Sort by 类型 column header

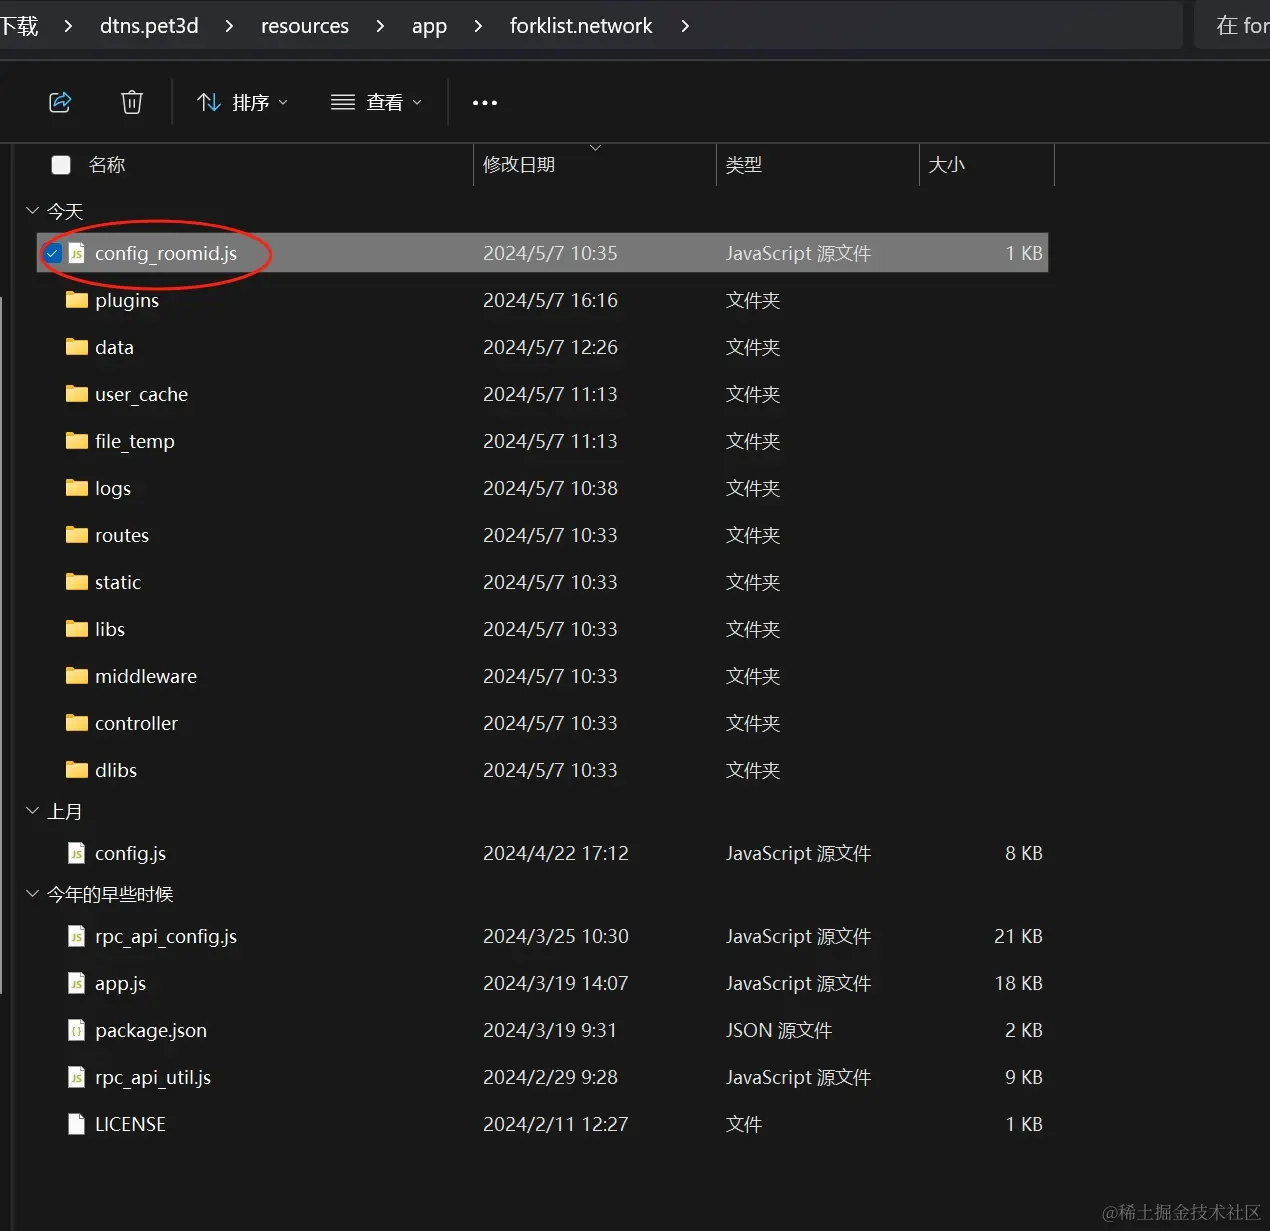[744, 165]
